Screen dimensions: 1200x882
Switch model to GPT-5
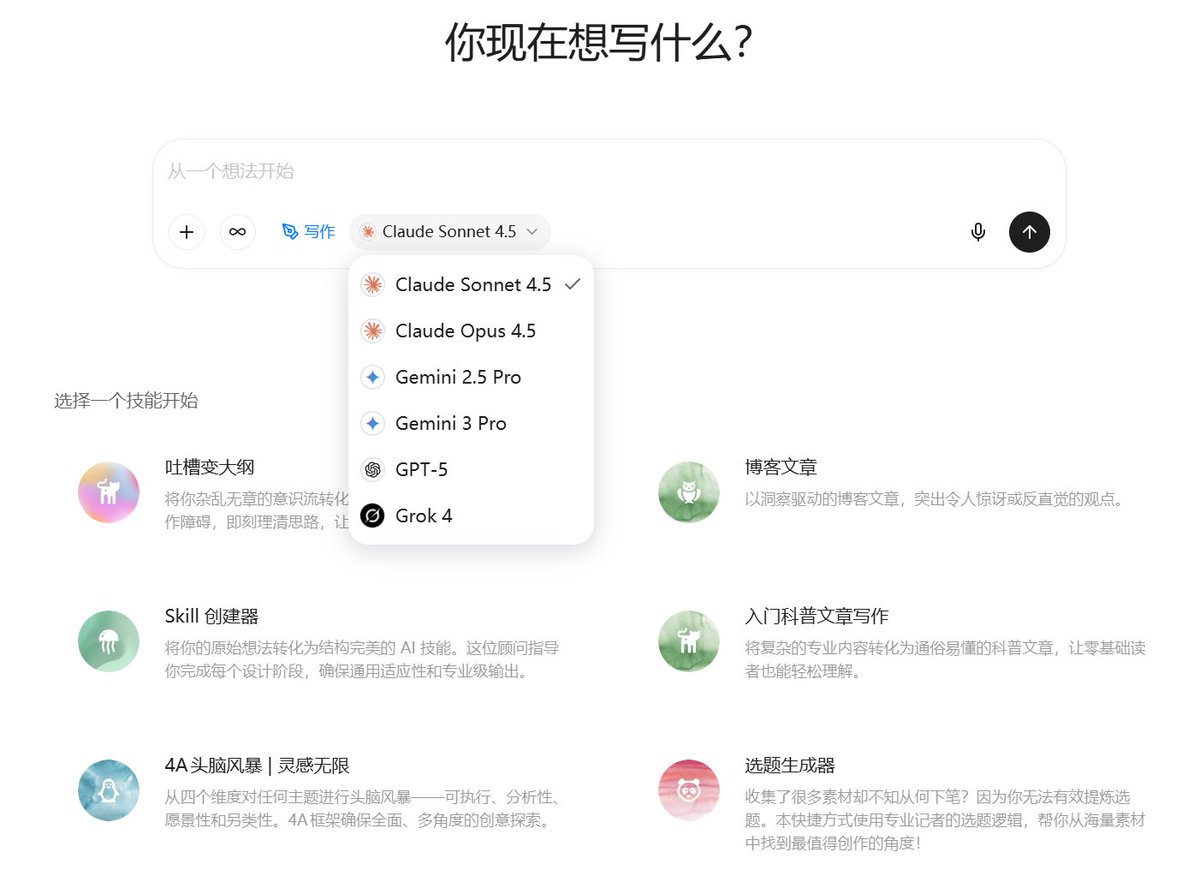(471, 469)
